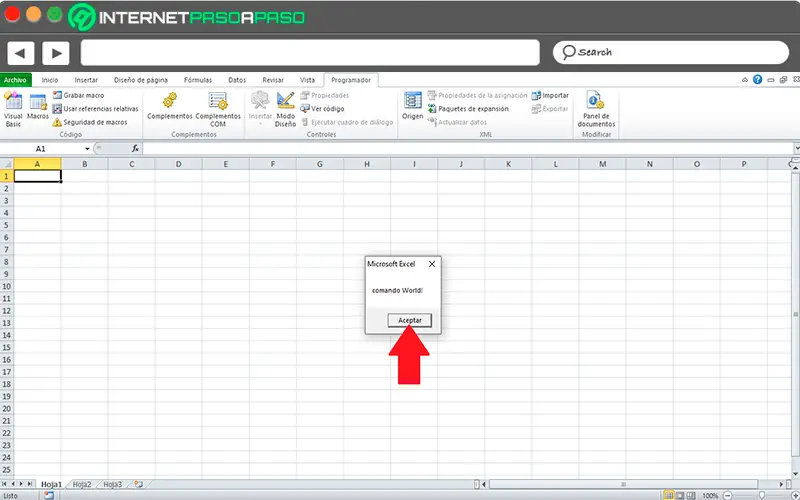Click the browser address bar
This screenshot has width=800, height=500.
310,53
